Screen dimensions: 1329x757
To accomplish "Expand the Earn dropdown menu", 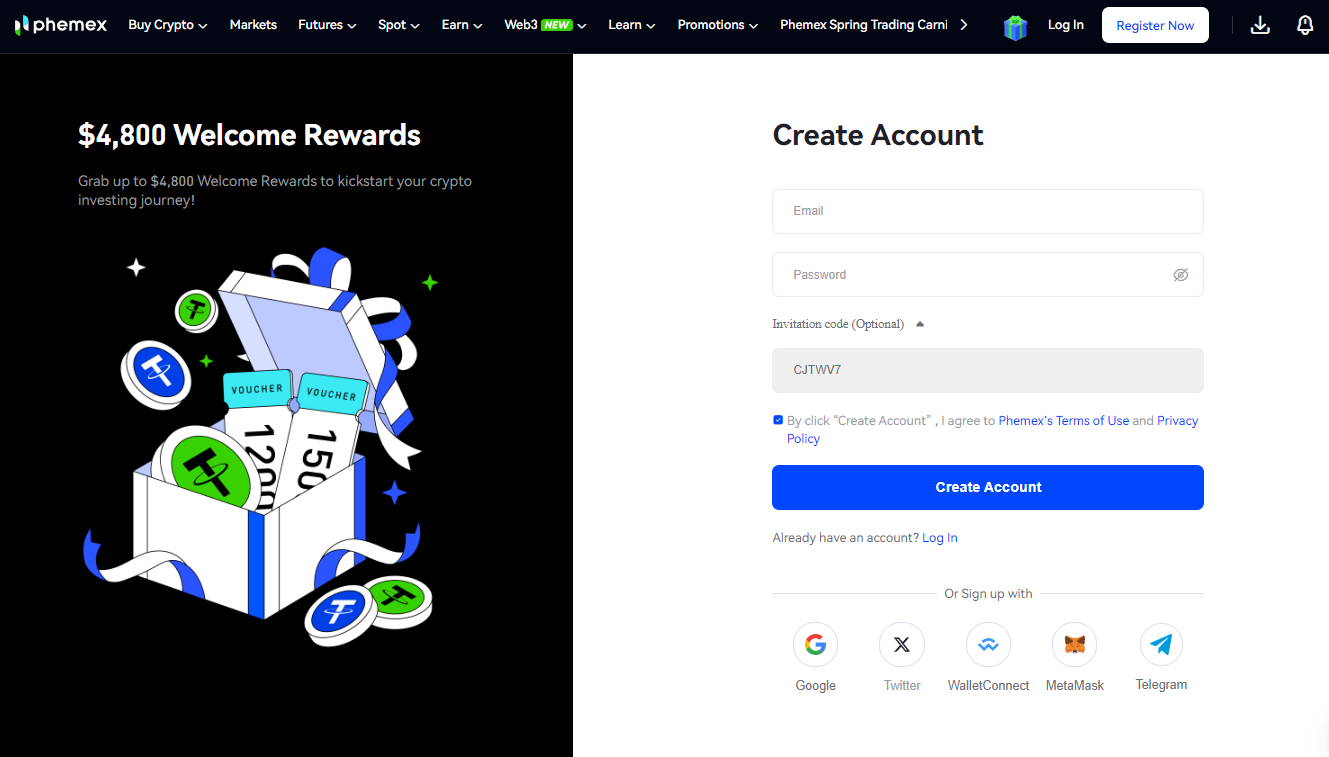I will pyautogui.click(x=462, y=25).
